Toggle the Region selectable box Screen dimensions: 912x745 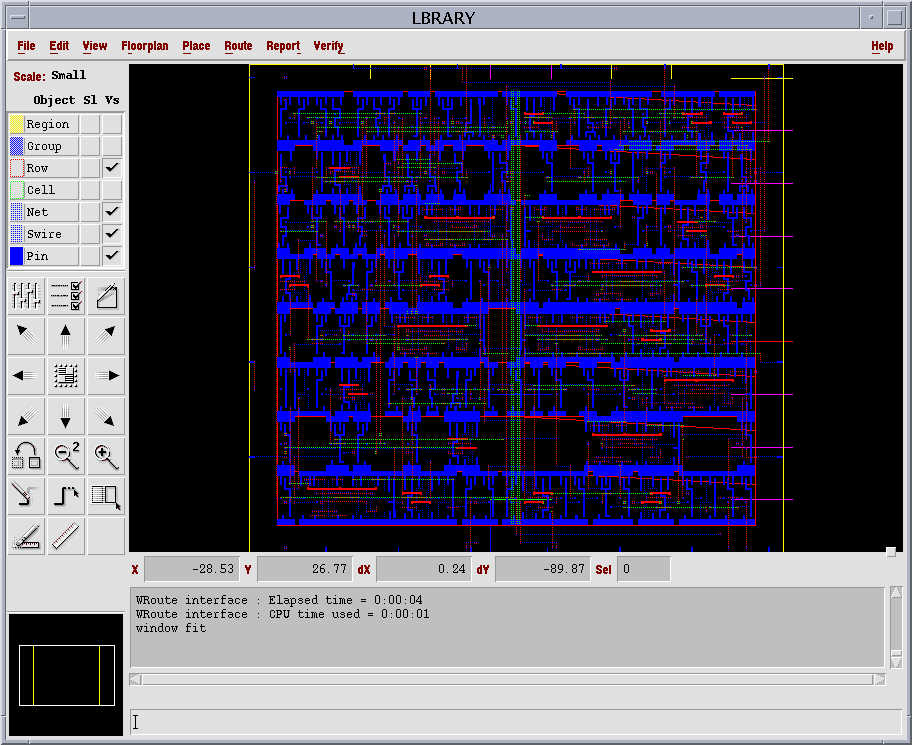click(90, 124)
